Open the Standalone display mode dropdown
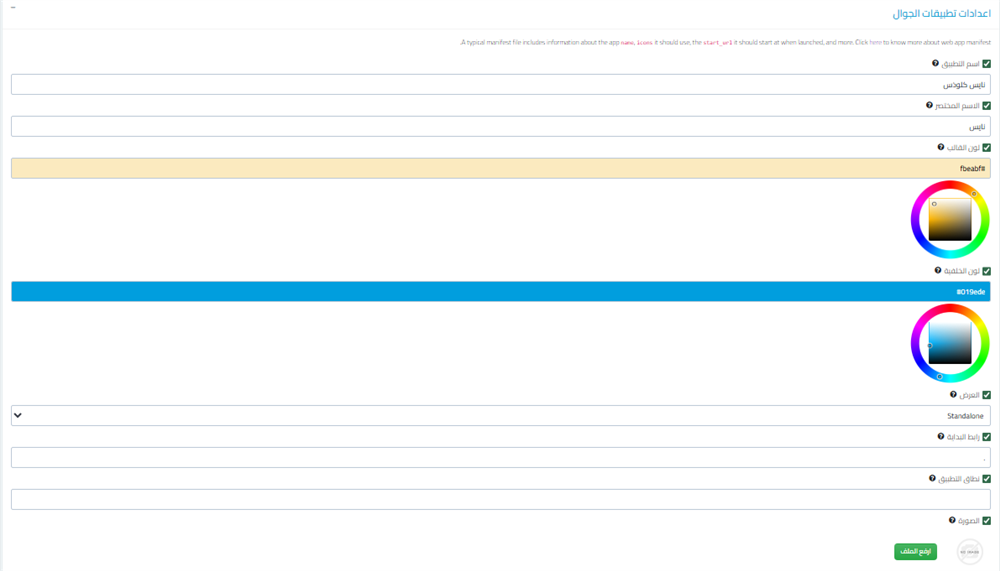Image resolution: width=1000 pixels, height=571 pixels. coord(500,415)
